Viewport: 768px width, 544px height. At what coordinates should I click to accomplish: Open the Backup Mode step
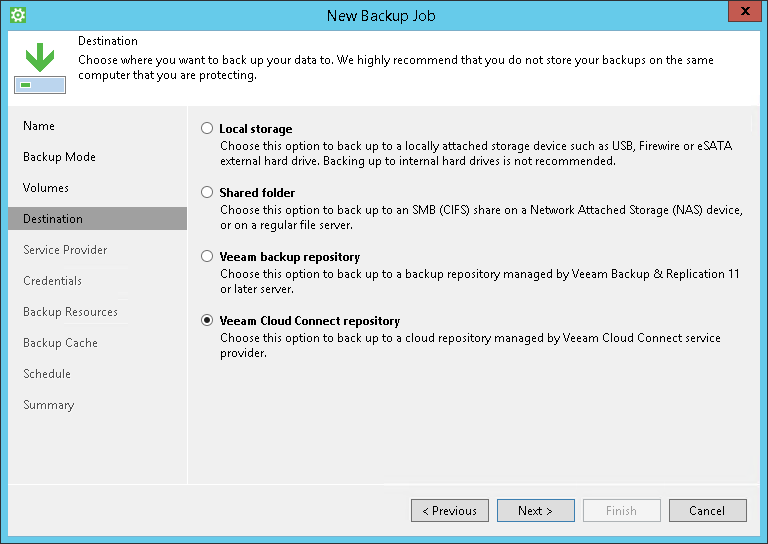pyautogui.click(x=59, y=157)
